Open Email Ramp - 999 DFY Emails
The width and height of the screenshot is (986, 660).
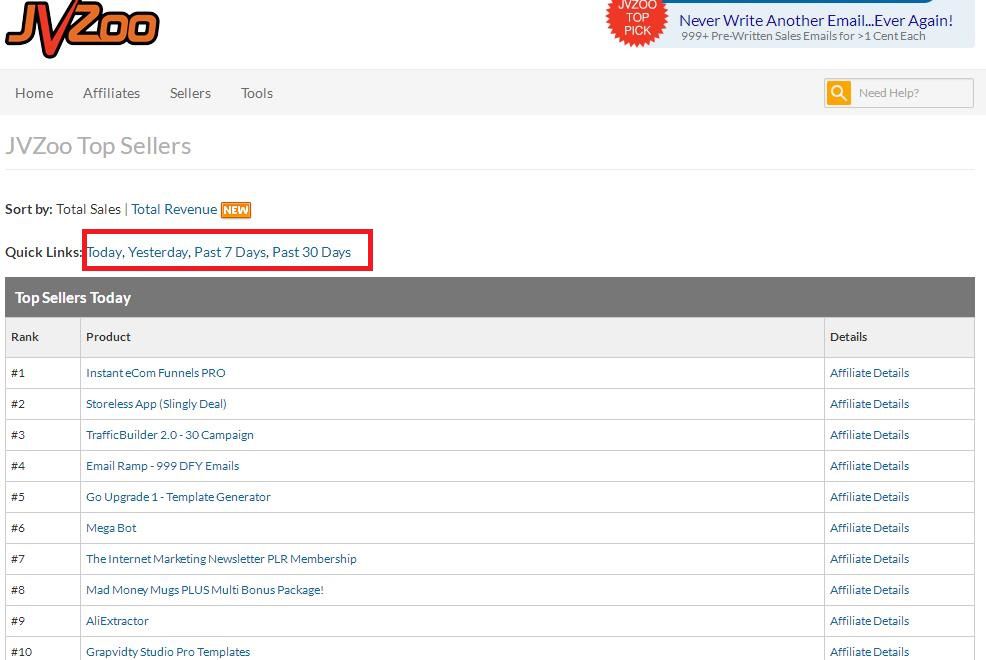click(x=162, y=466)
